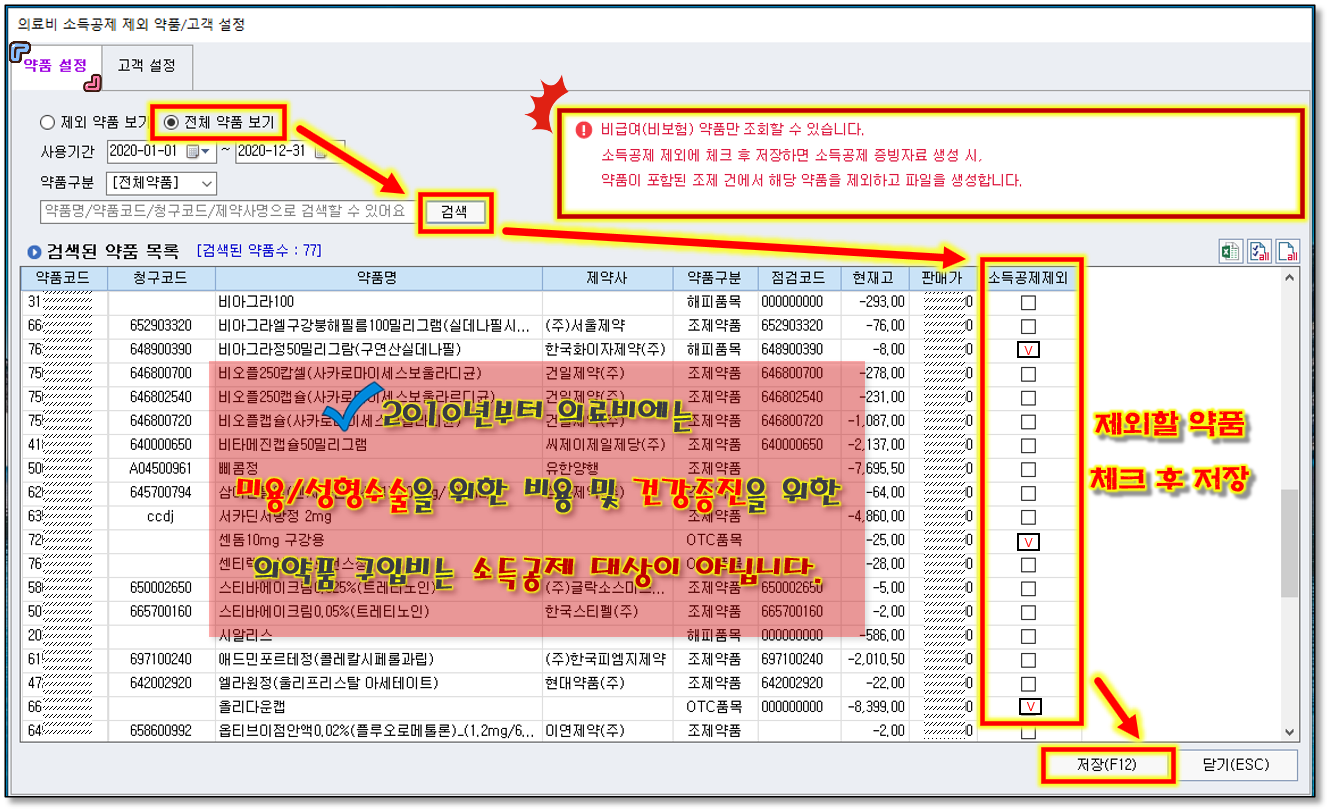Click the check-all document icon
Viewport: 1331px width, 810px height.
point(1259,251)
